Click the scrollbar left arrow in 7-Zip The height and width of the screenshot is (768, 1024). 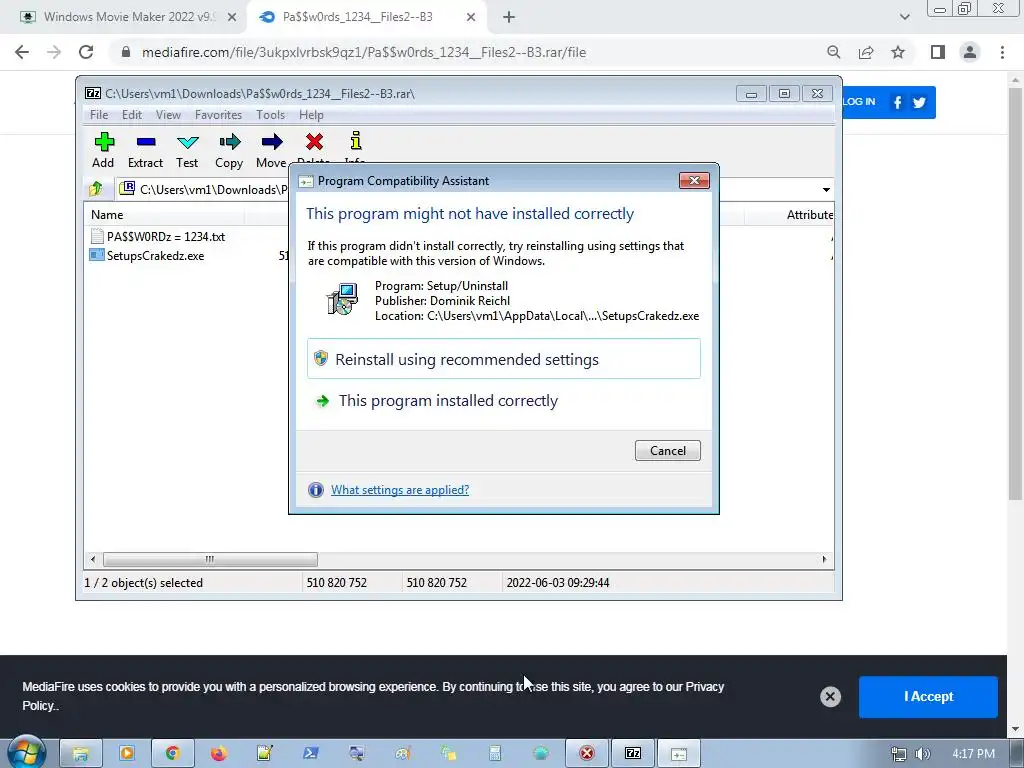click(93, 560)
